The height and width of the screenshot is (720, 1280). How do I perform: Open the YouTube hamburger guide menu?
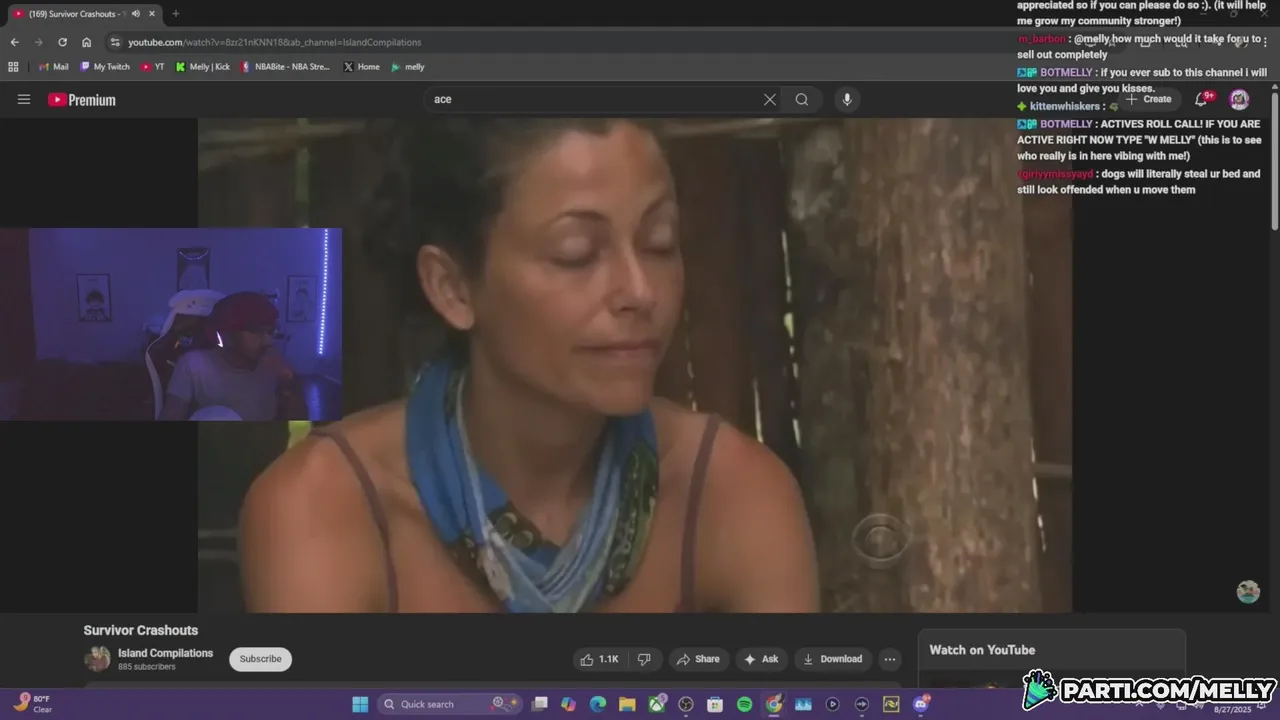click(x=24, y=99)
